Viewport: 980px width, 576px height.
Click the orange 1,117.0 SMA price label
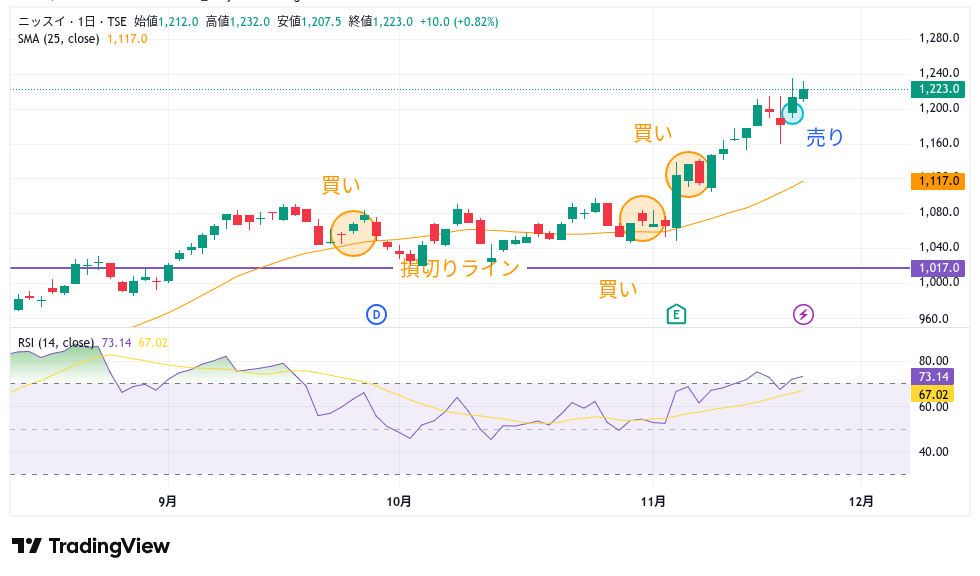click(x=937, y=181)
